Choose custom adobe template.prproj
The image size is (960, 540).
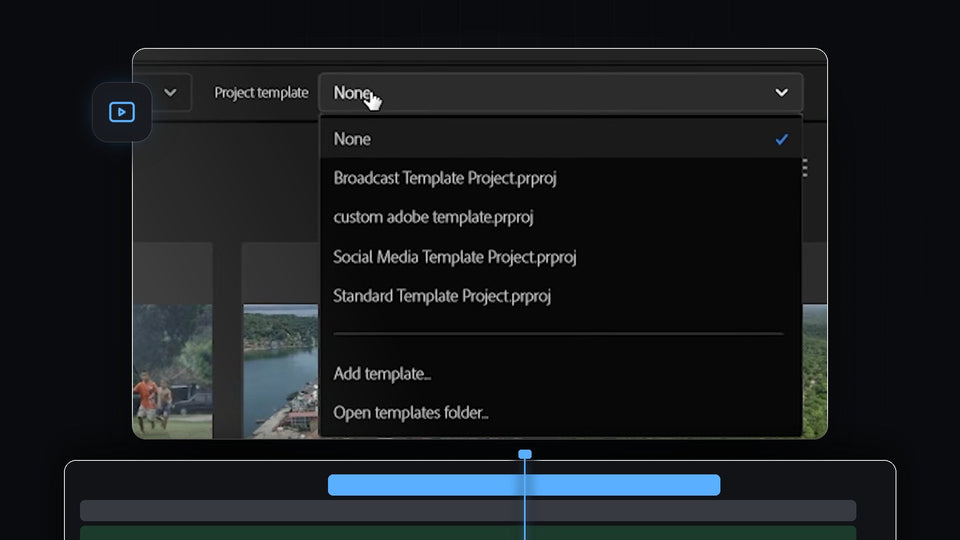pyautogui.click(x=560, y=217)
